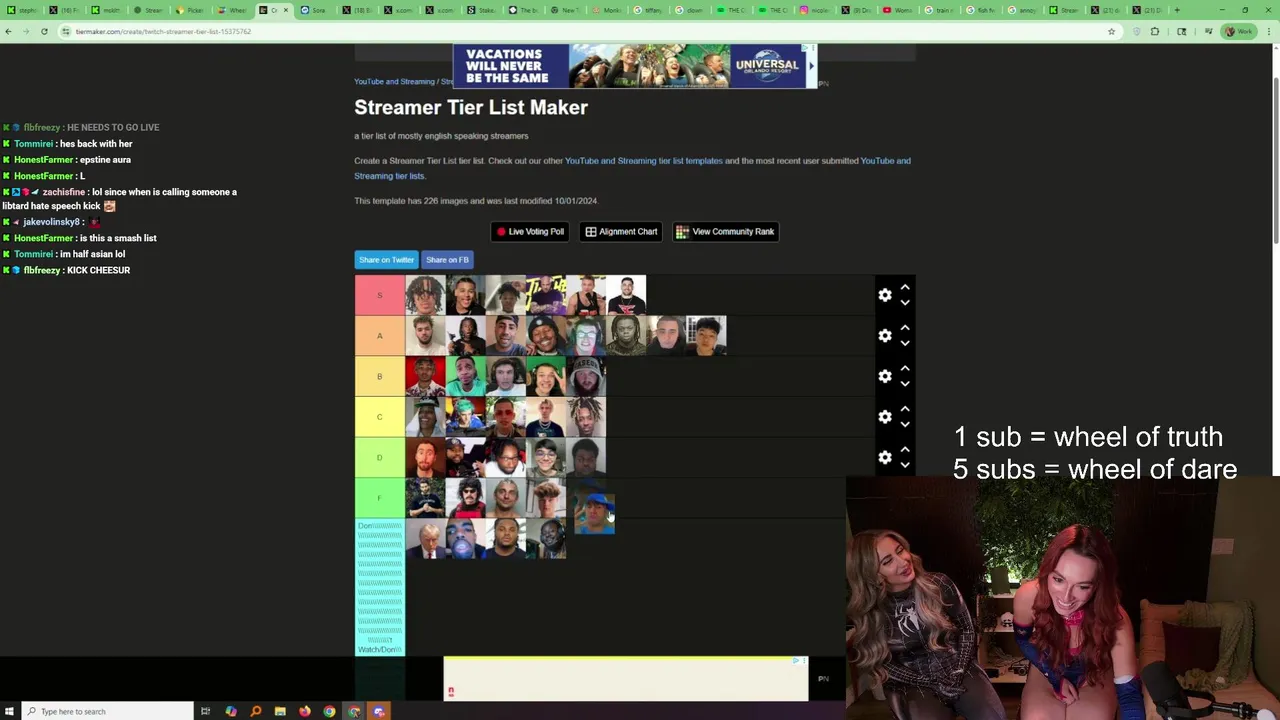Select the red S tier label
The image size is (1280, 720).
(x=379, y=295)
